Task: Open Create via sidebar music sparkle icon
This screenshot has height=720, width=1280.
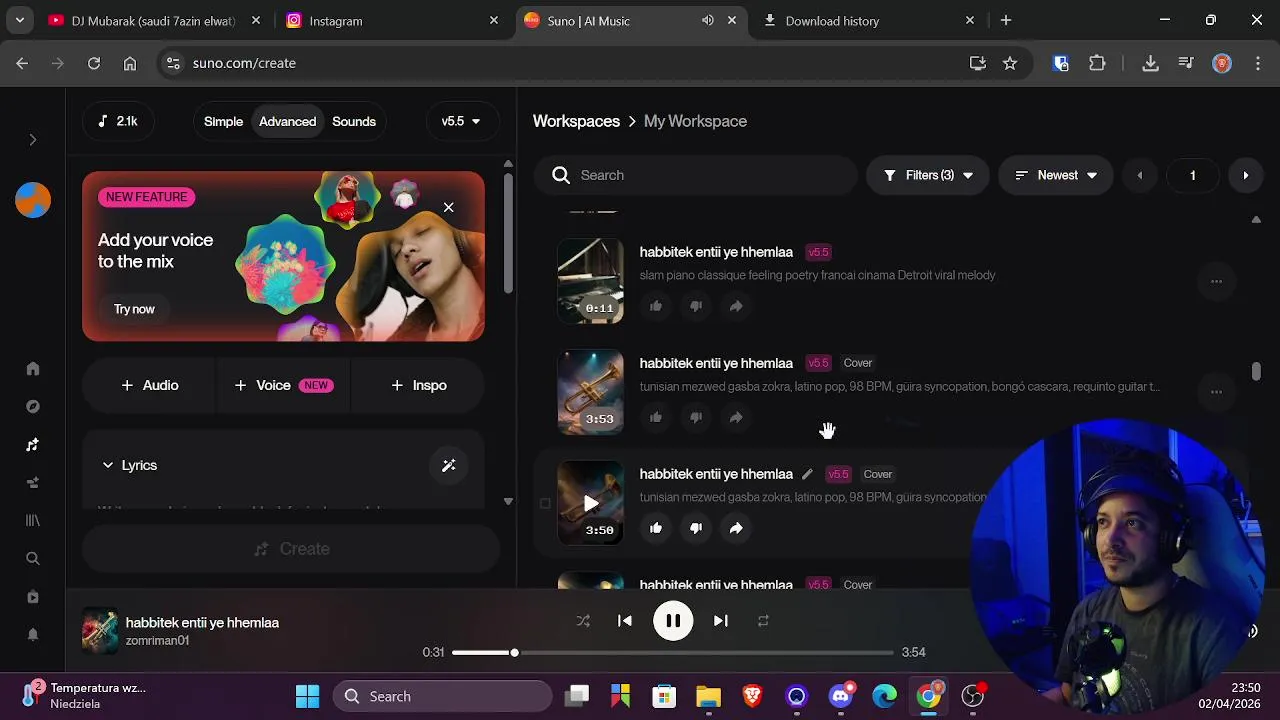Action: point(33,445)
